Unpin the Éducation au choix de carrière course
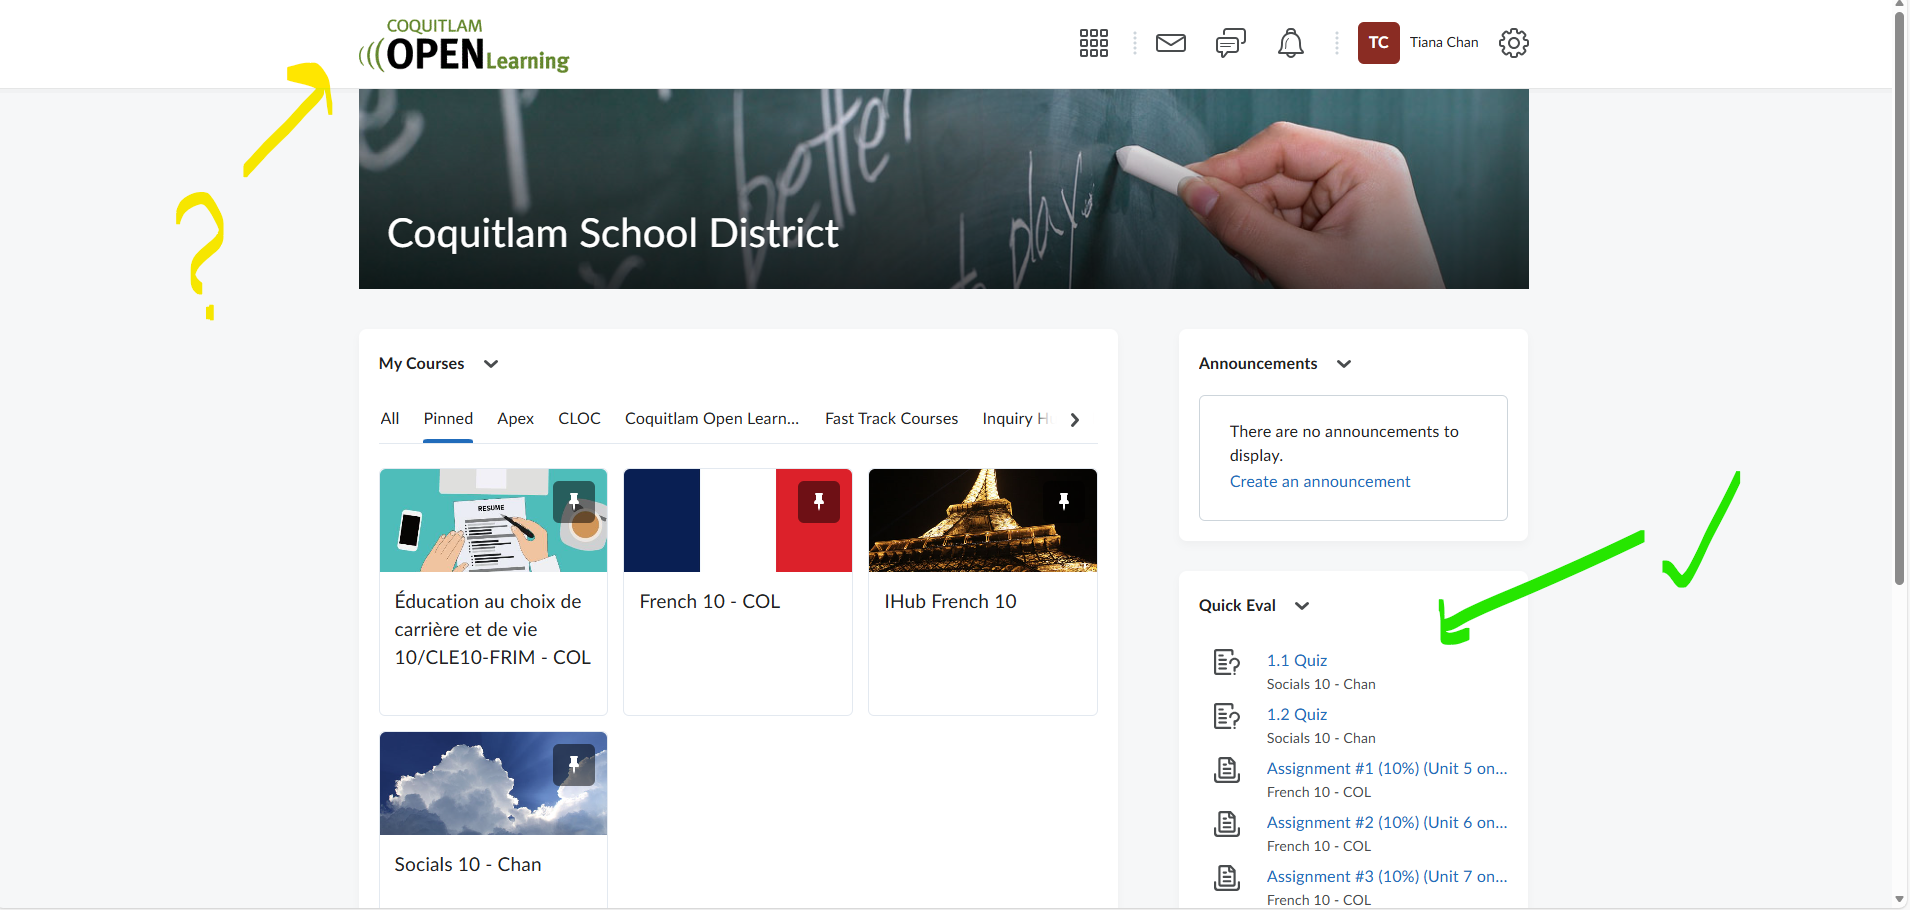This screenshot has width=1910, height=910. tap(574, 502)
